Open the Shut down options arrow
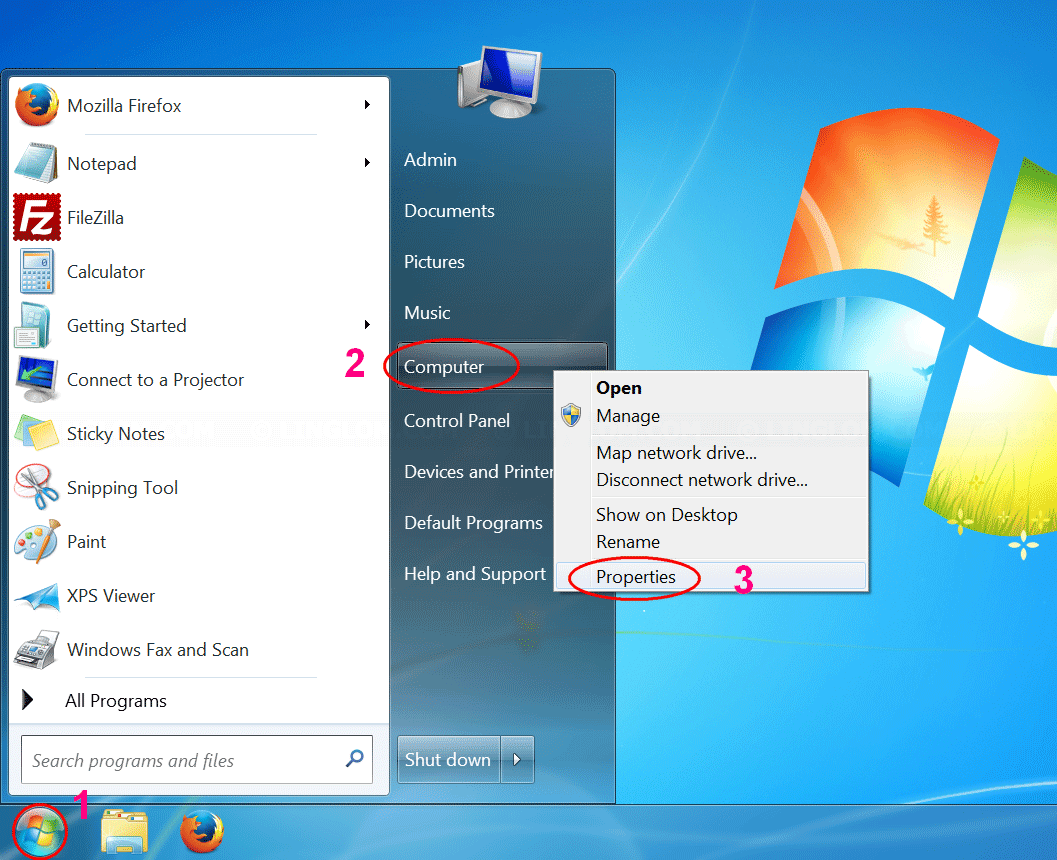 click(x=517, y=760)
